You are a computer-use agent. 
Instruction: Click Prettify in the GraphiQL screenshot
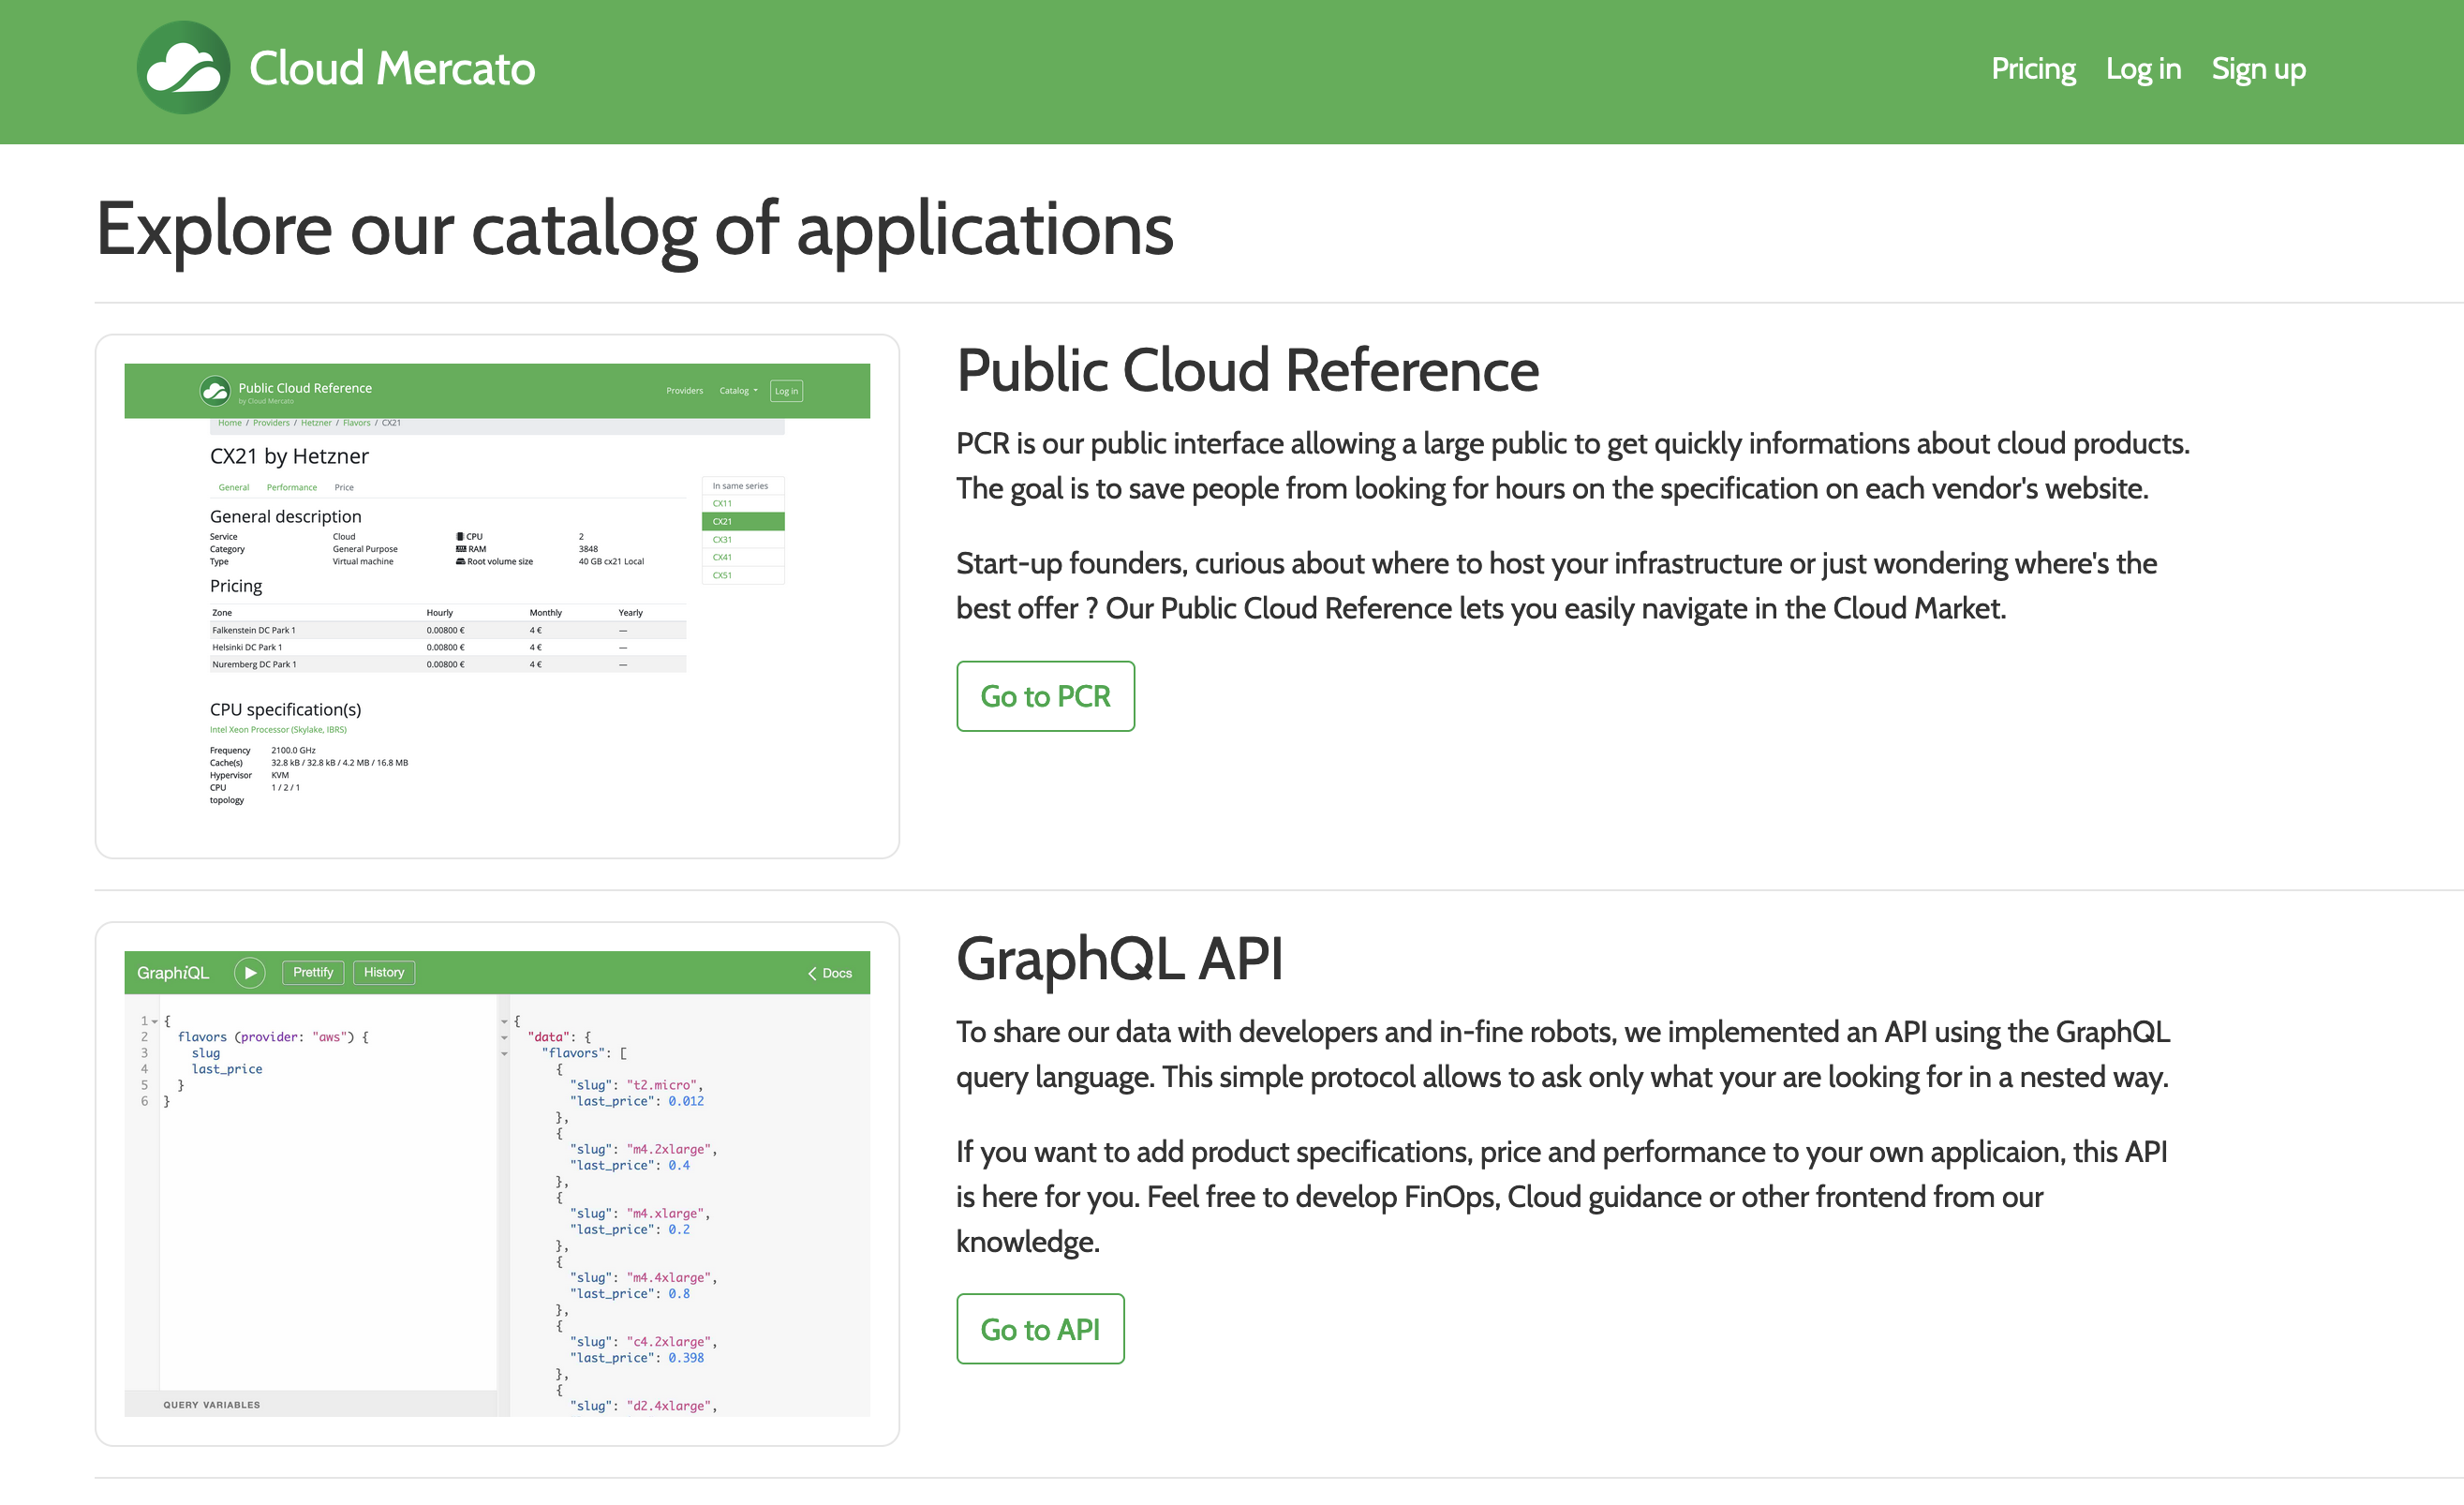coord(313,972)
